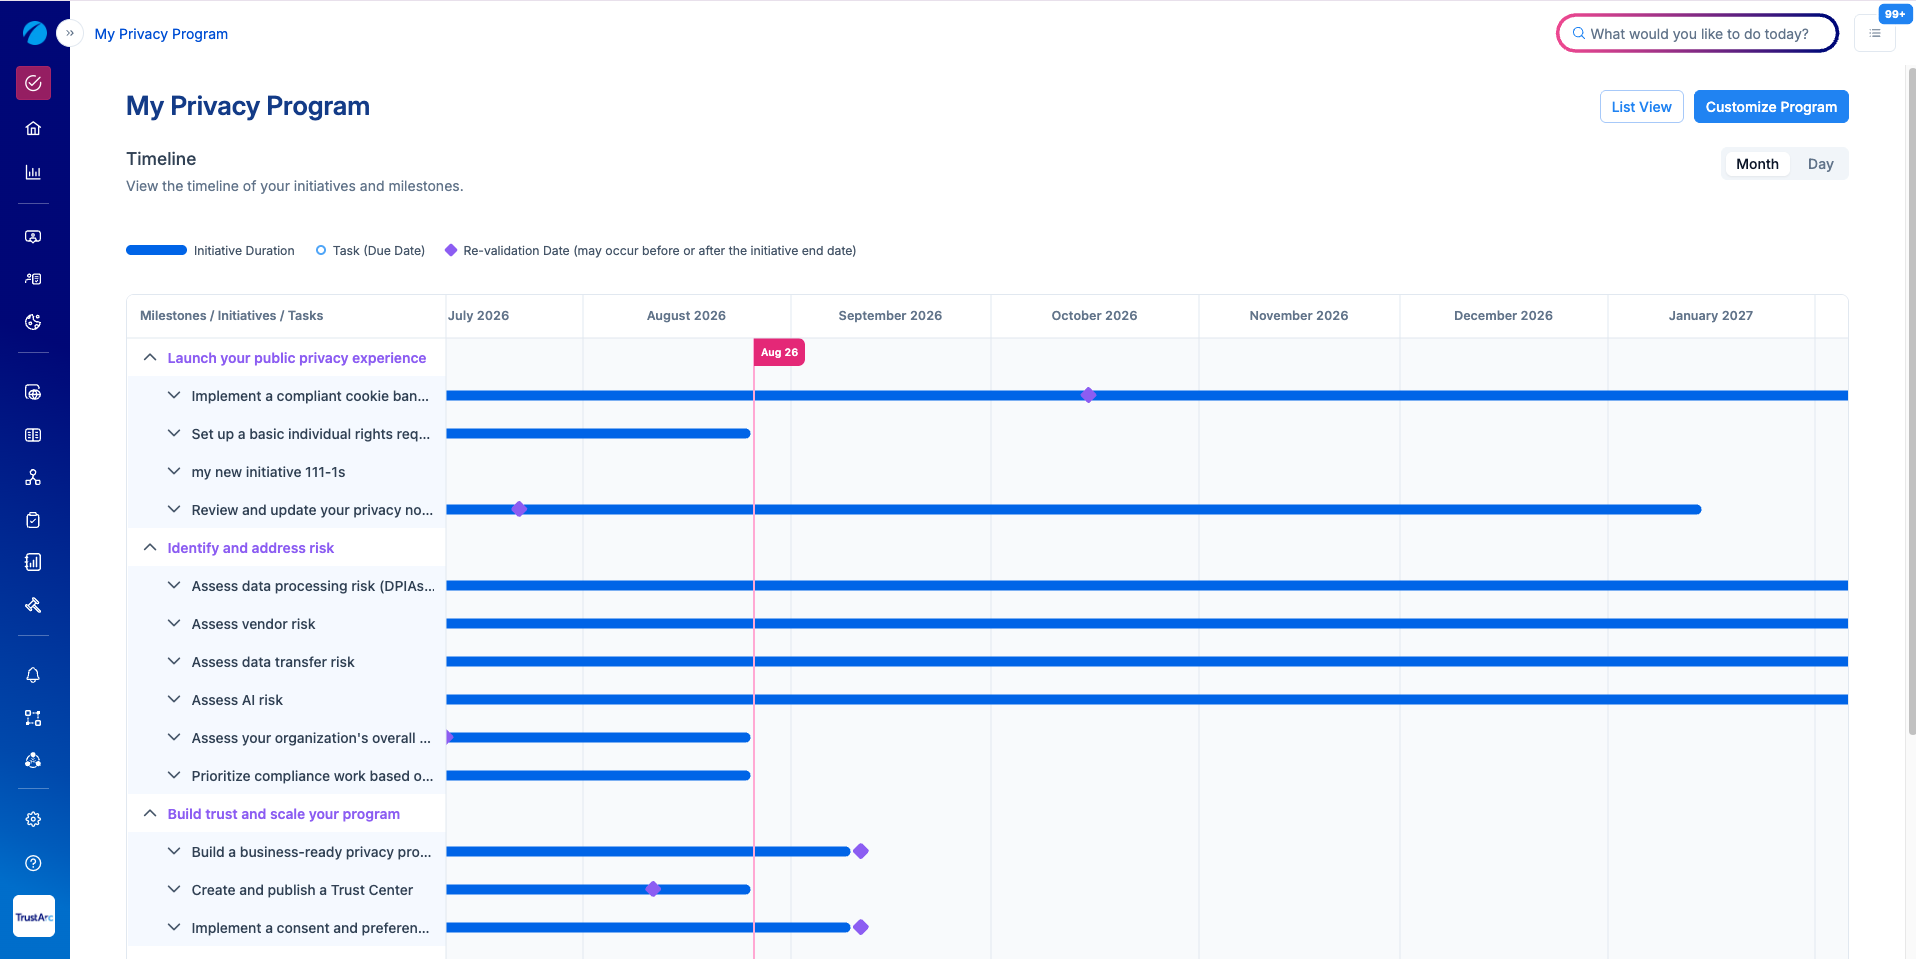Image resolution: width=1916 pixels, height=959 pixels.
Task: Open the home icon in sidebar
Action: point(33,128)
